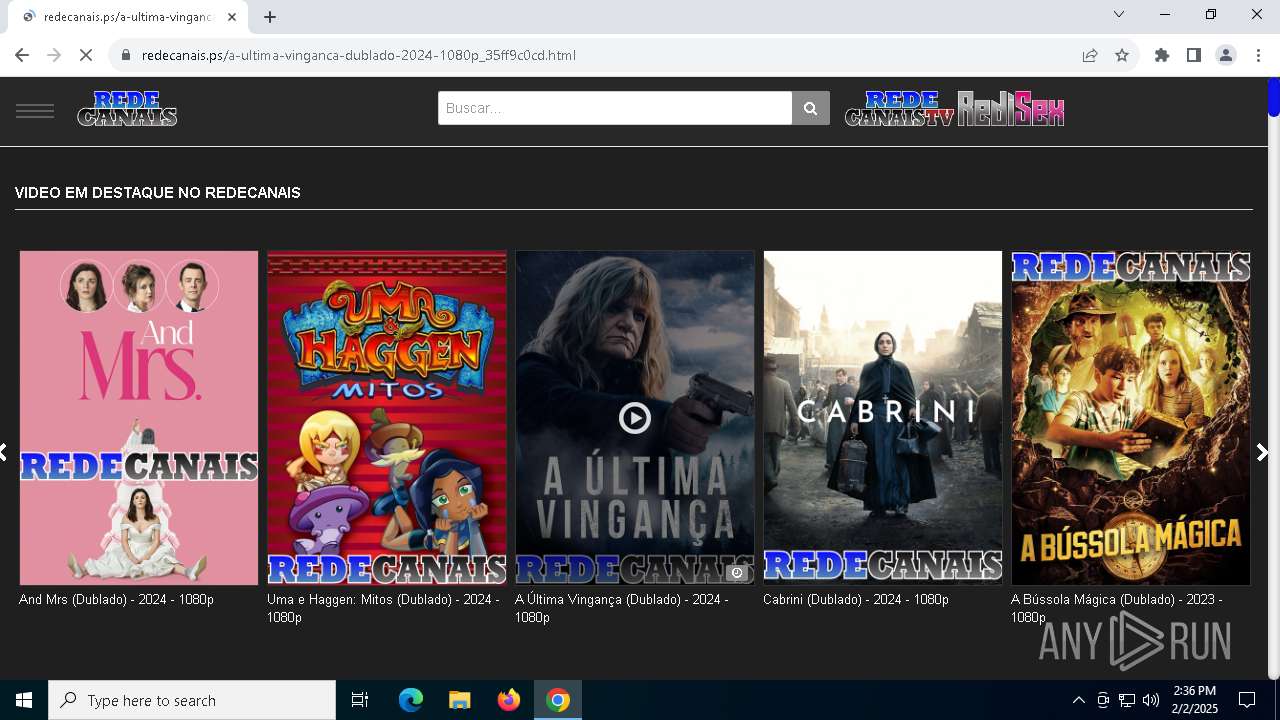Click the Windows taskbar search box
This screenshot has height=720, width=1280.
pos(192,700)
